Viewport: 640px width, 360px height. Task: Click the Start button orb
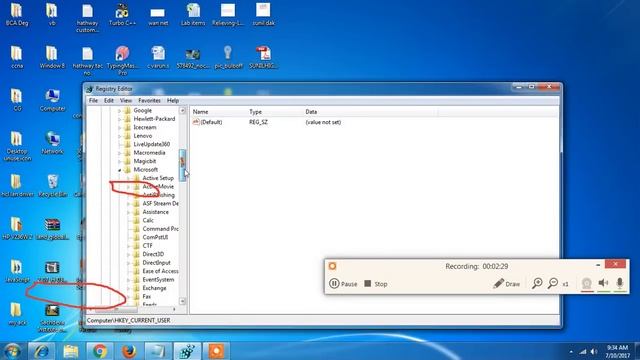[x=12, y=351]
